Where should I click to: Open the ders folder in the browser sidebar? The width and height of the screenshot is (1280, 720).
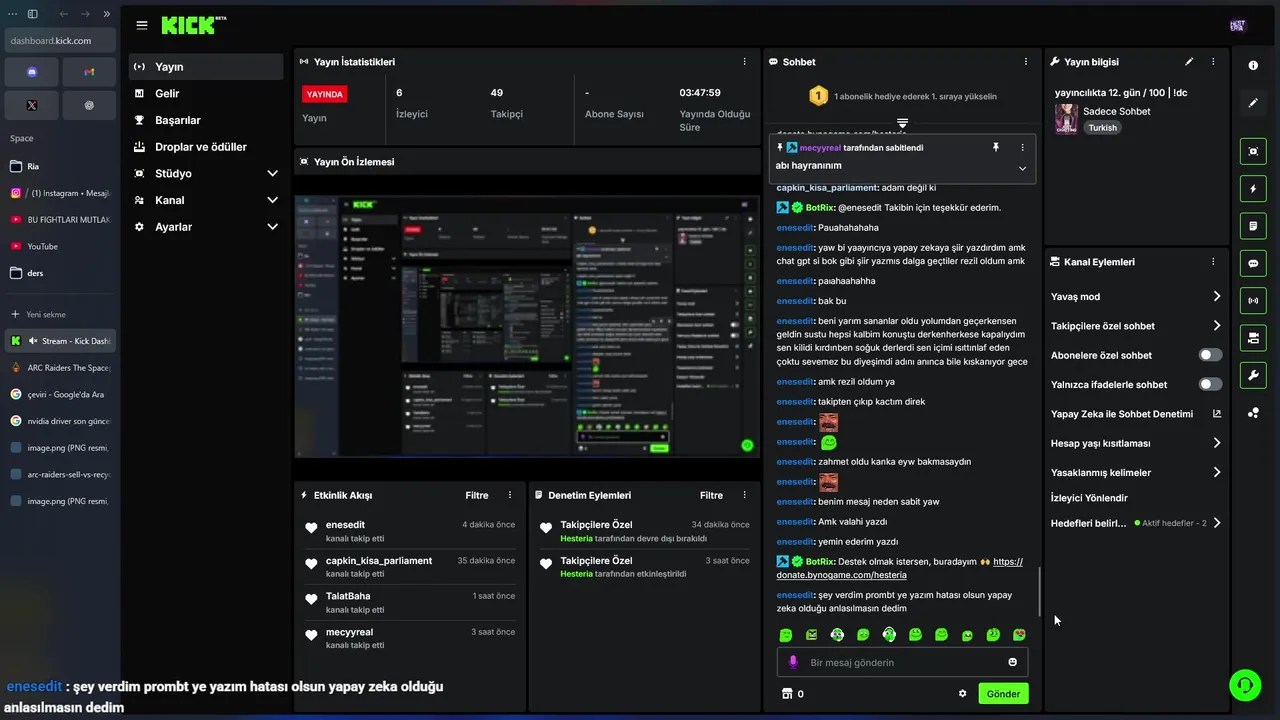[x=60, y=273]
